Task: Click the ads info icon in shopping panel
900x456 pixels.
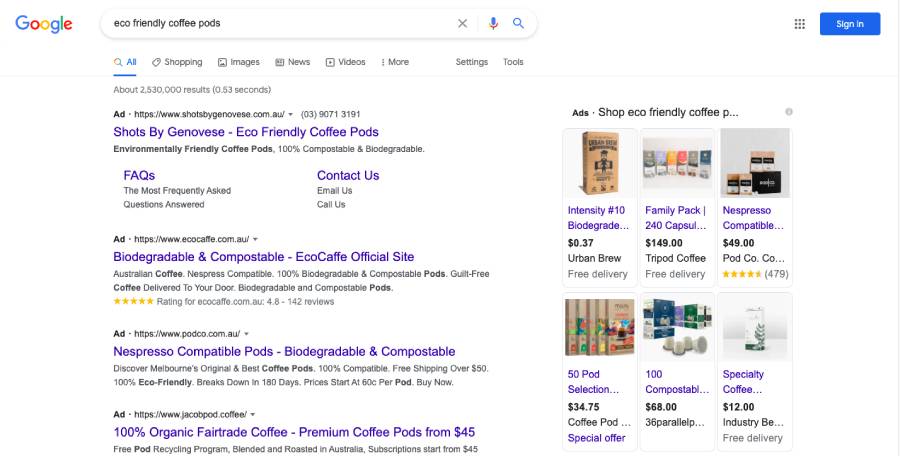Action: pos(789,112)
